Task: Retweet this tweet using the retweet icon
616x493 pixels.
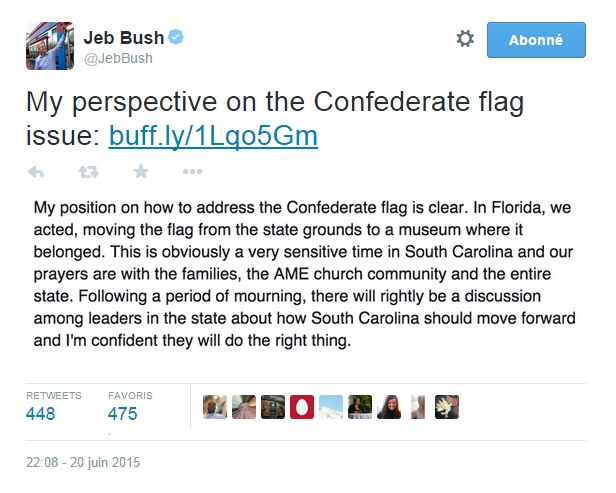Action: [x=88, y=172]
